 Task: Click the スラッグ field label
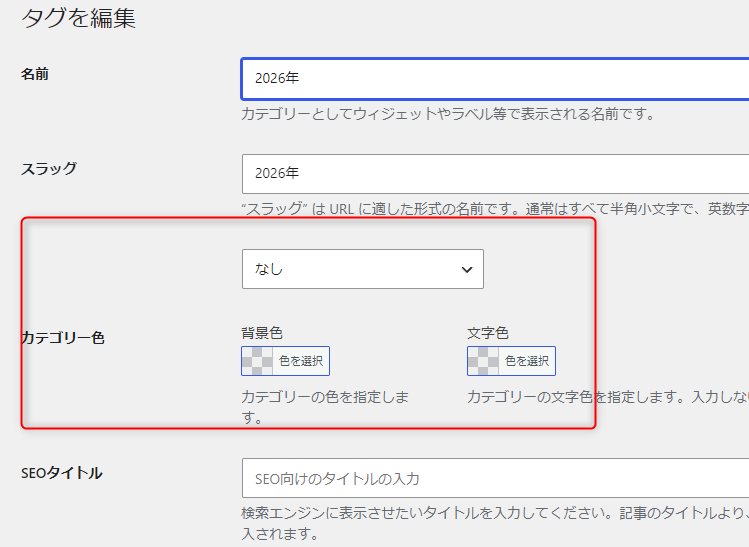coord(48,168)
